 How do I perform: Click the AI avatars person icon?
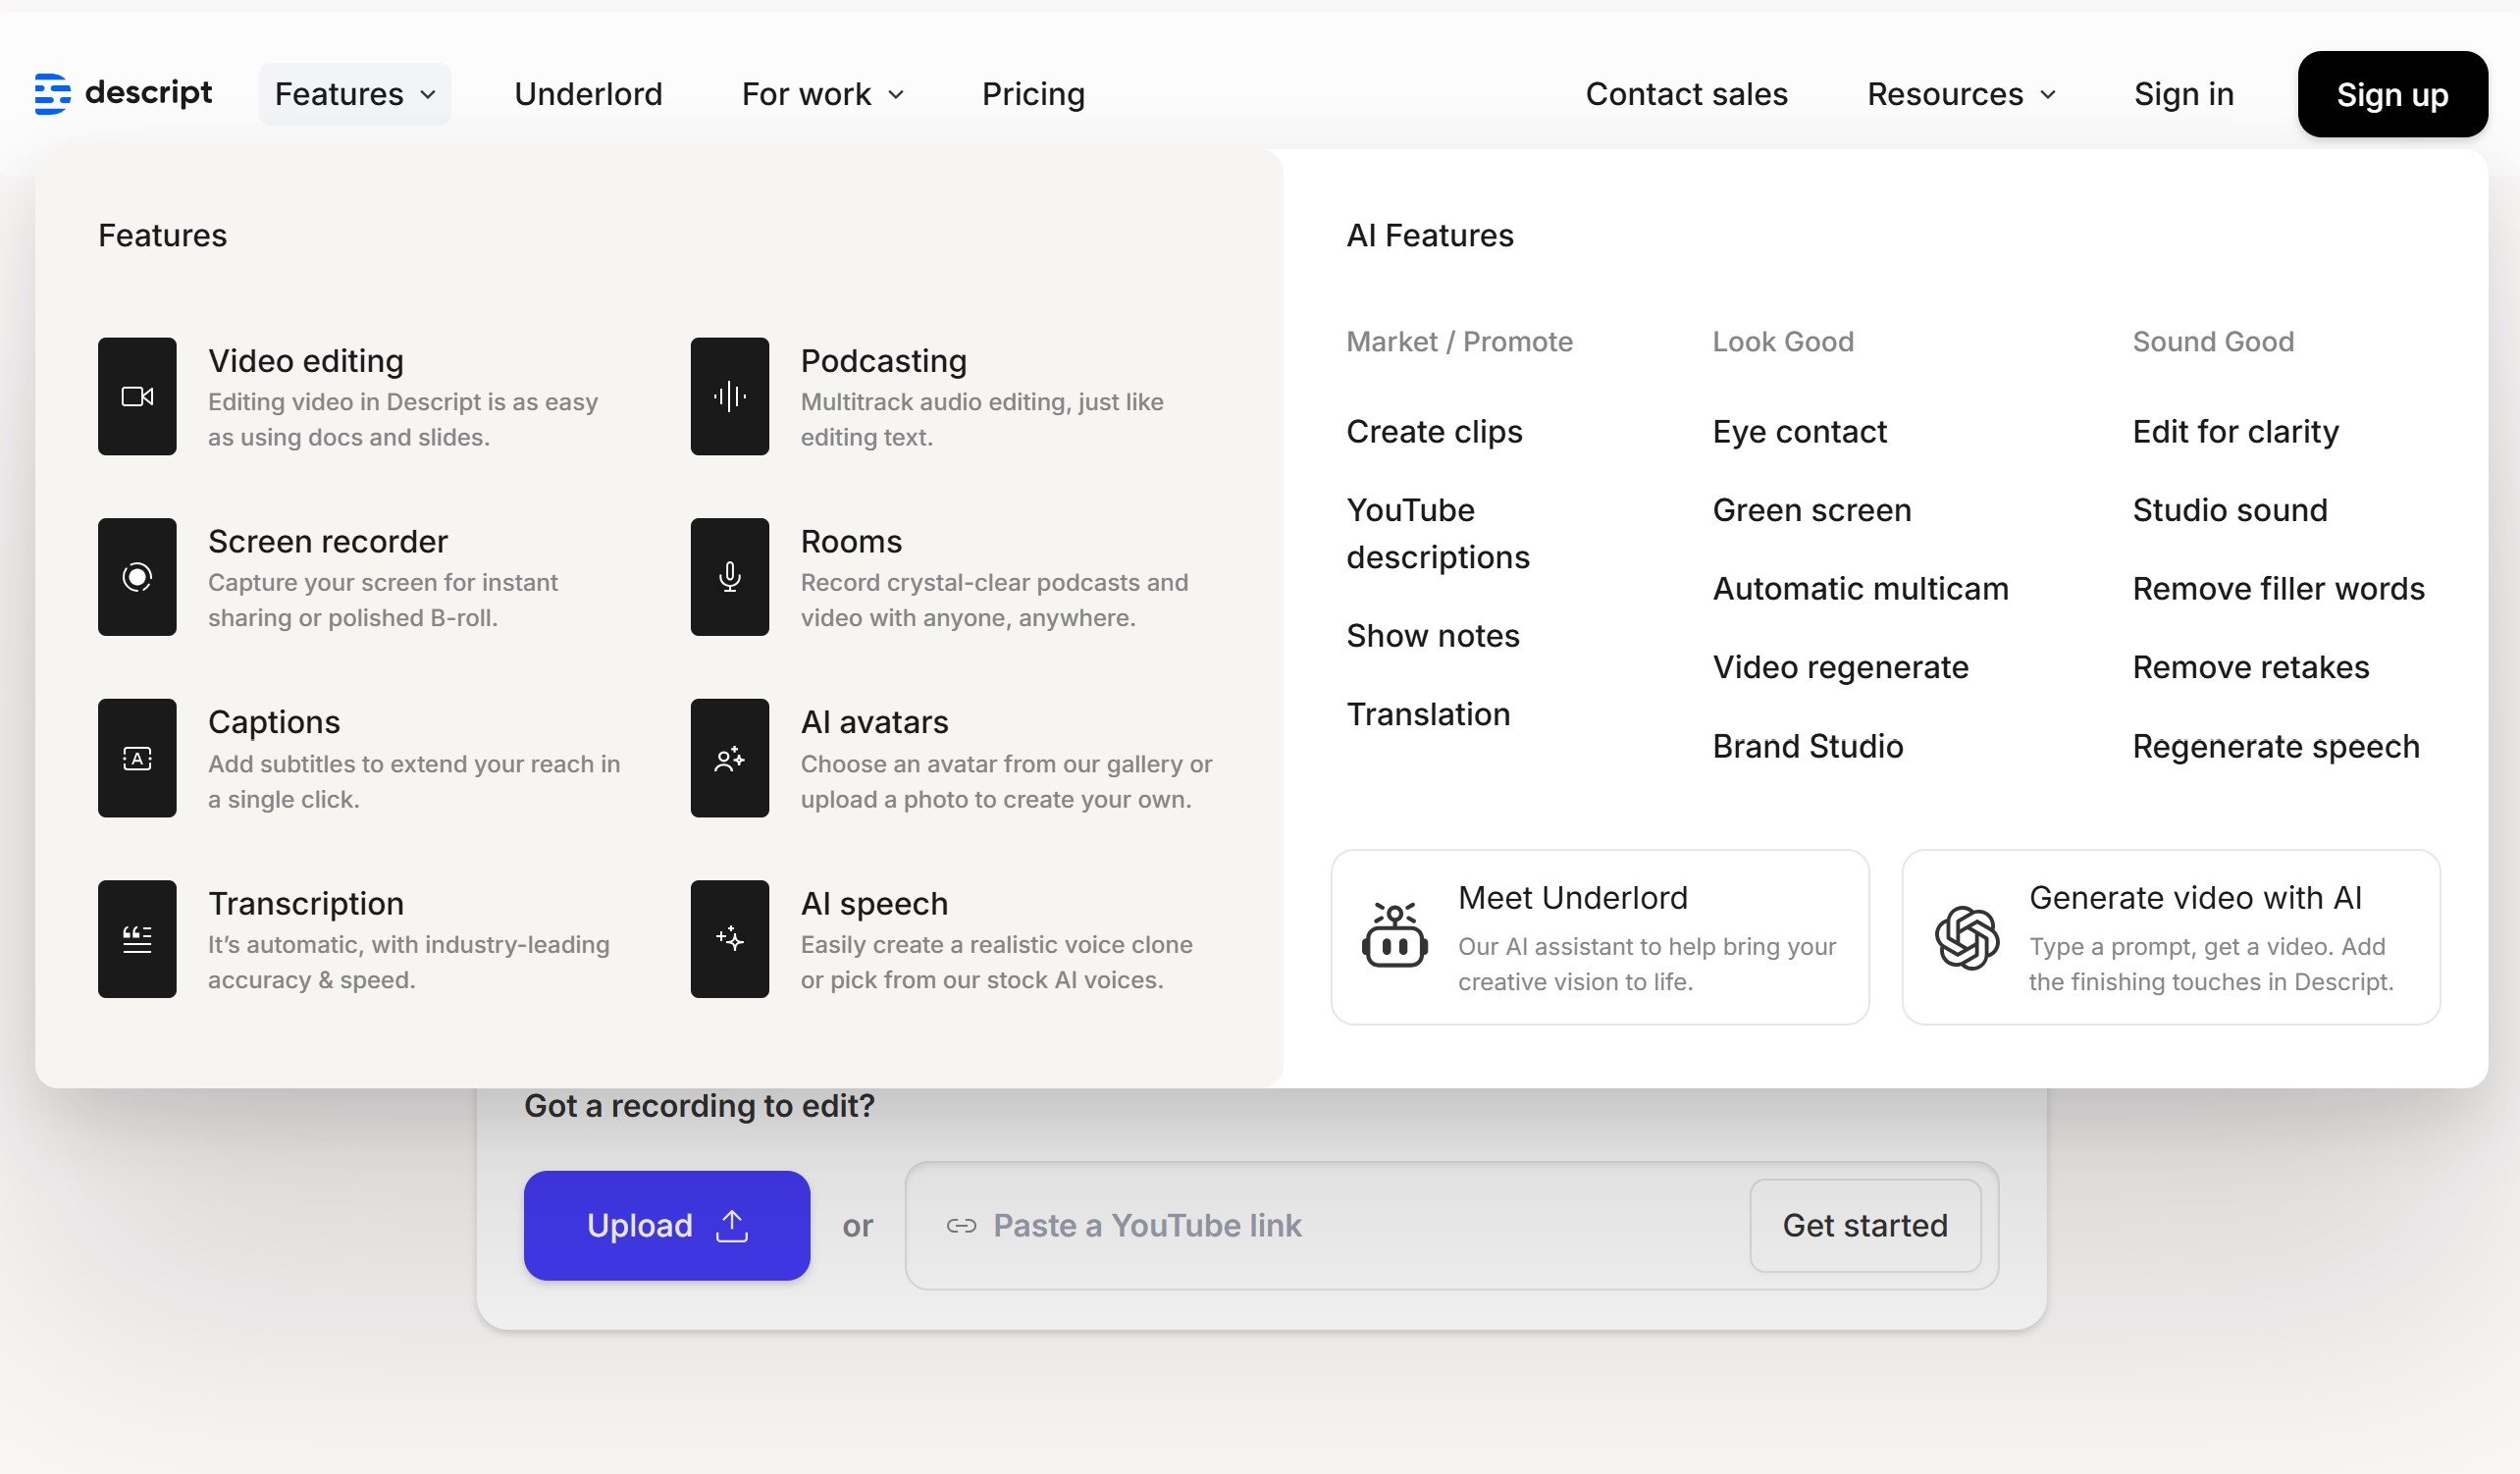[x=729, y=758]
